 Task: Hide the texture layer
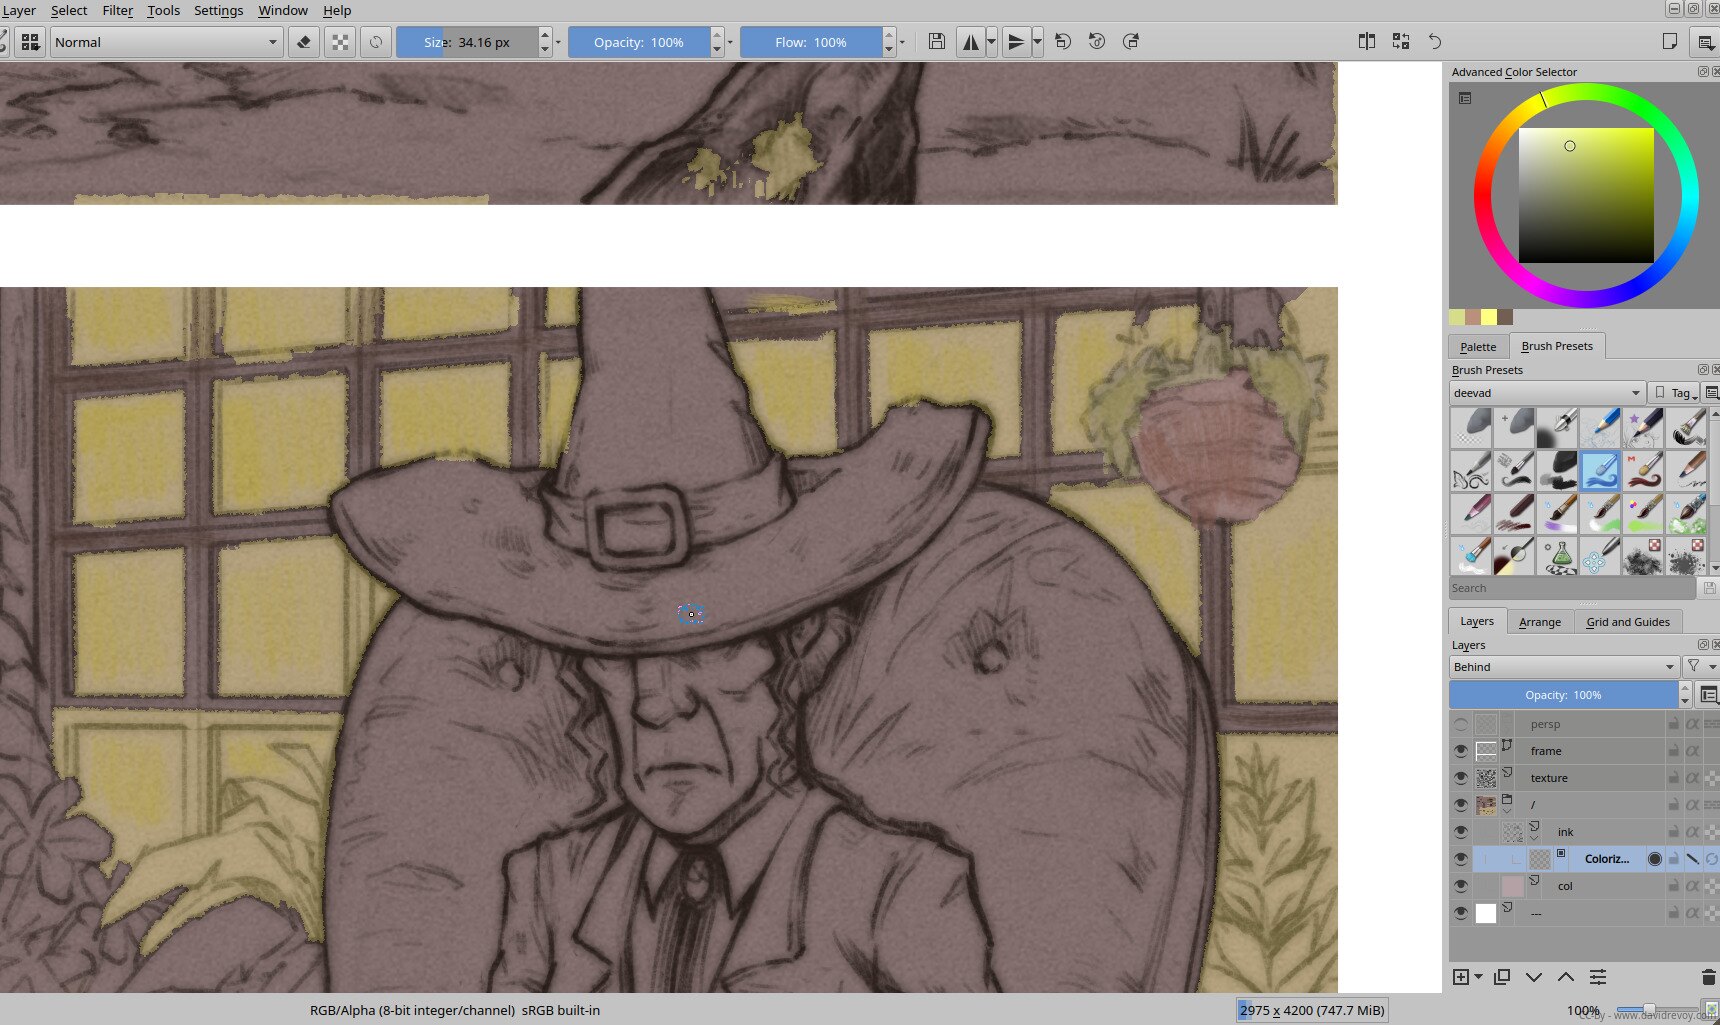tap(1460, 778)
